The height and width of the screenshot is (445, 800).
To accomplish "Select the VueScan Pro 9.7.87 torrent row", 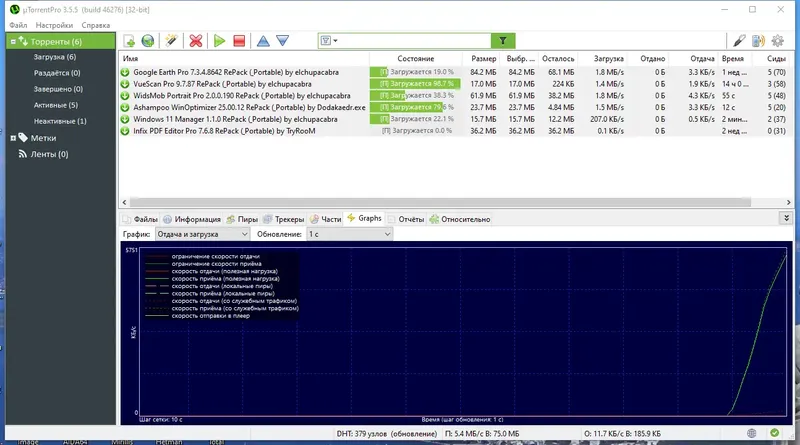I will point(456,84).
